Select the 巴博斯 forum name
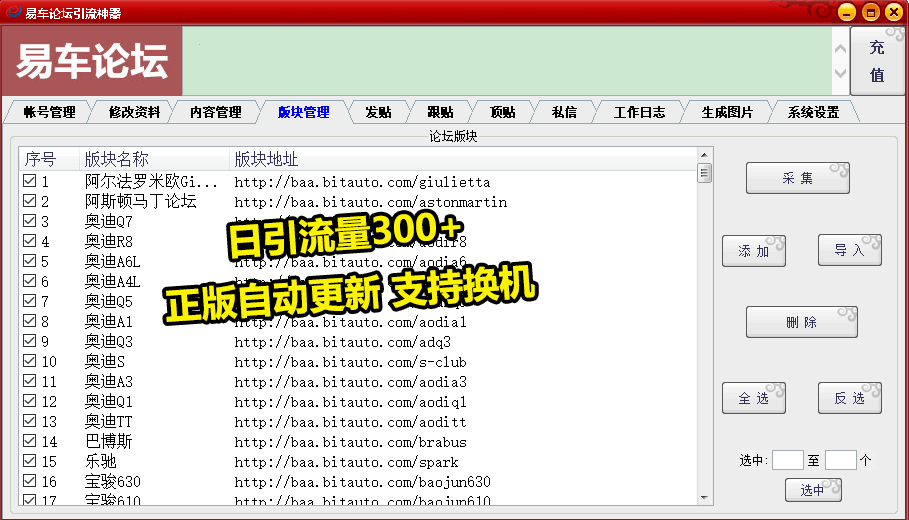909x520 pixels. click(x=108, y=442)
